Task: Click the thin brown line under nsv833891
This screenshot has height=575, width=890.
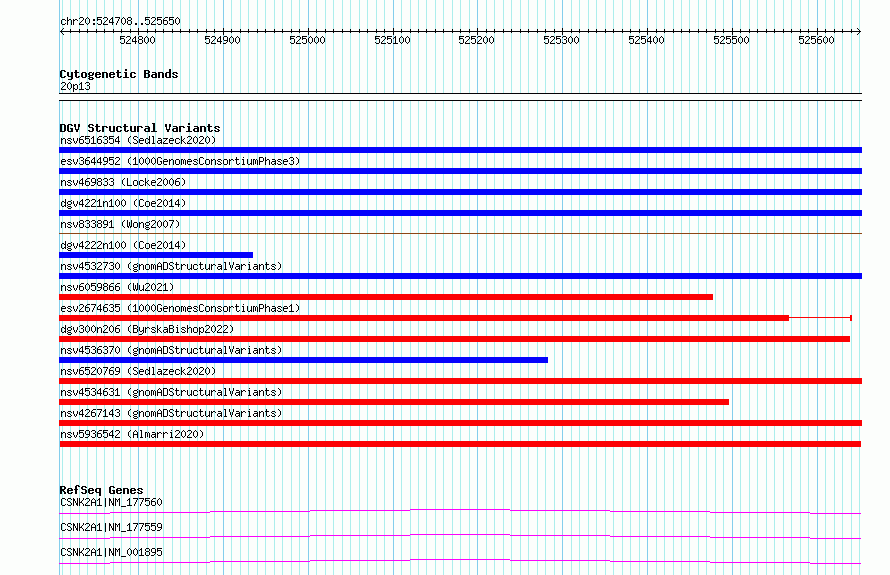Action: [460, 233]
